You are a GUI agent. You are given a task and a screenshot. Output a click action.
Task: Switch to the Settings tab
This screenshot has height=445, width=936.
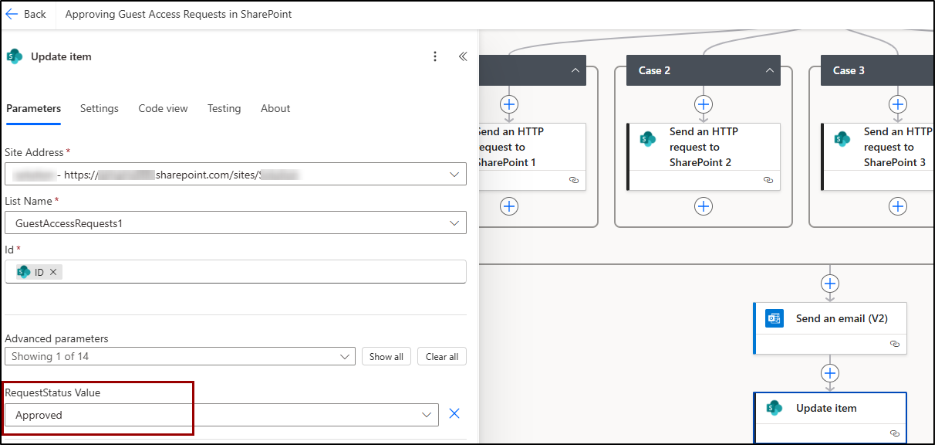[x=99, y=108]
